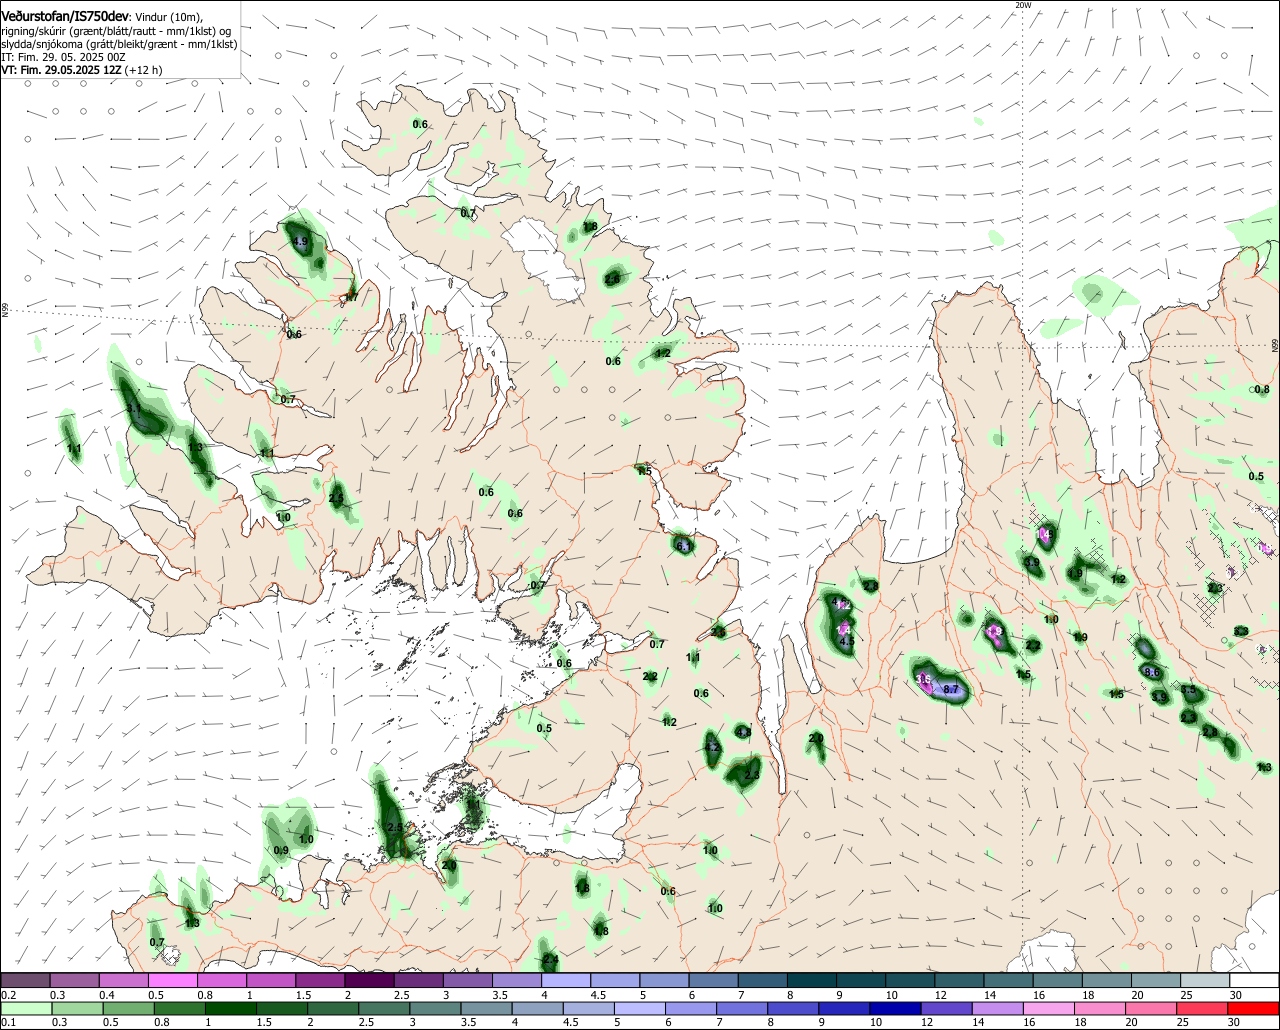This screenshot has height=1030, width=1280.
Task: Click the light pink lower legend swatch at 16
Action: [1048, 1008]
